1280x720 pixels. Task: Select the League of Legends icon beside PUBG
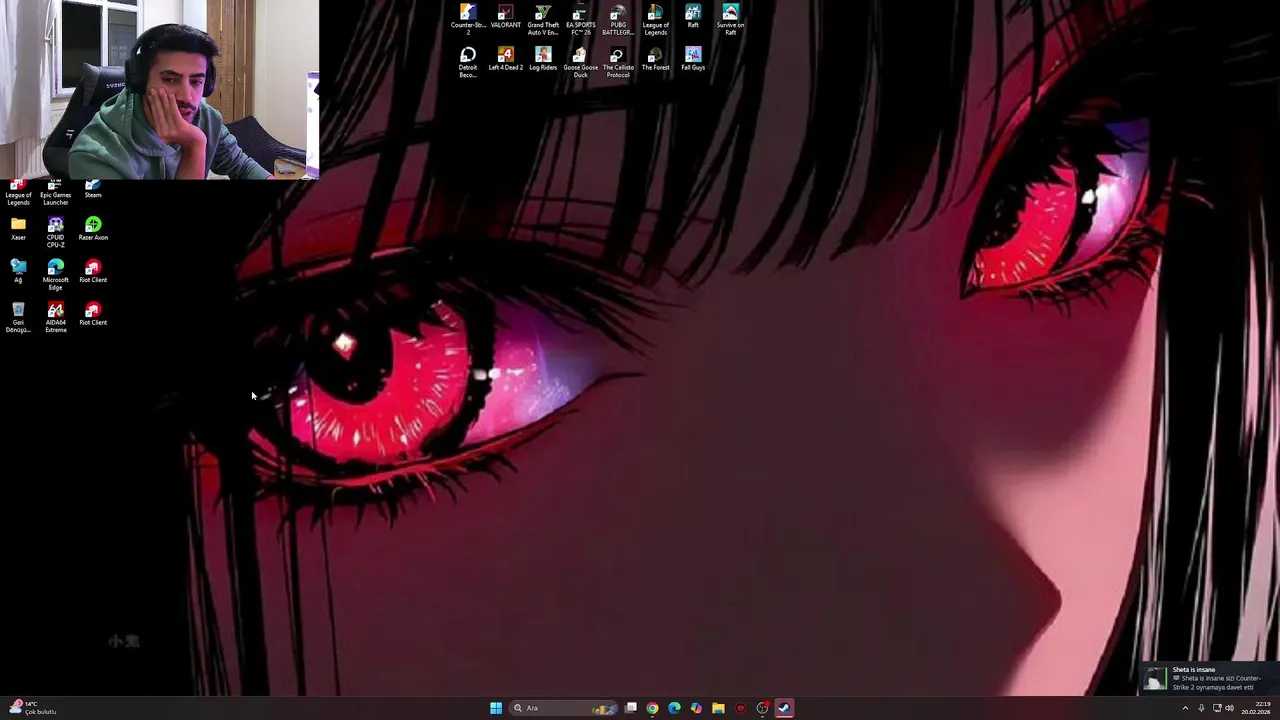(655, 20)
